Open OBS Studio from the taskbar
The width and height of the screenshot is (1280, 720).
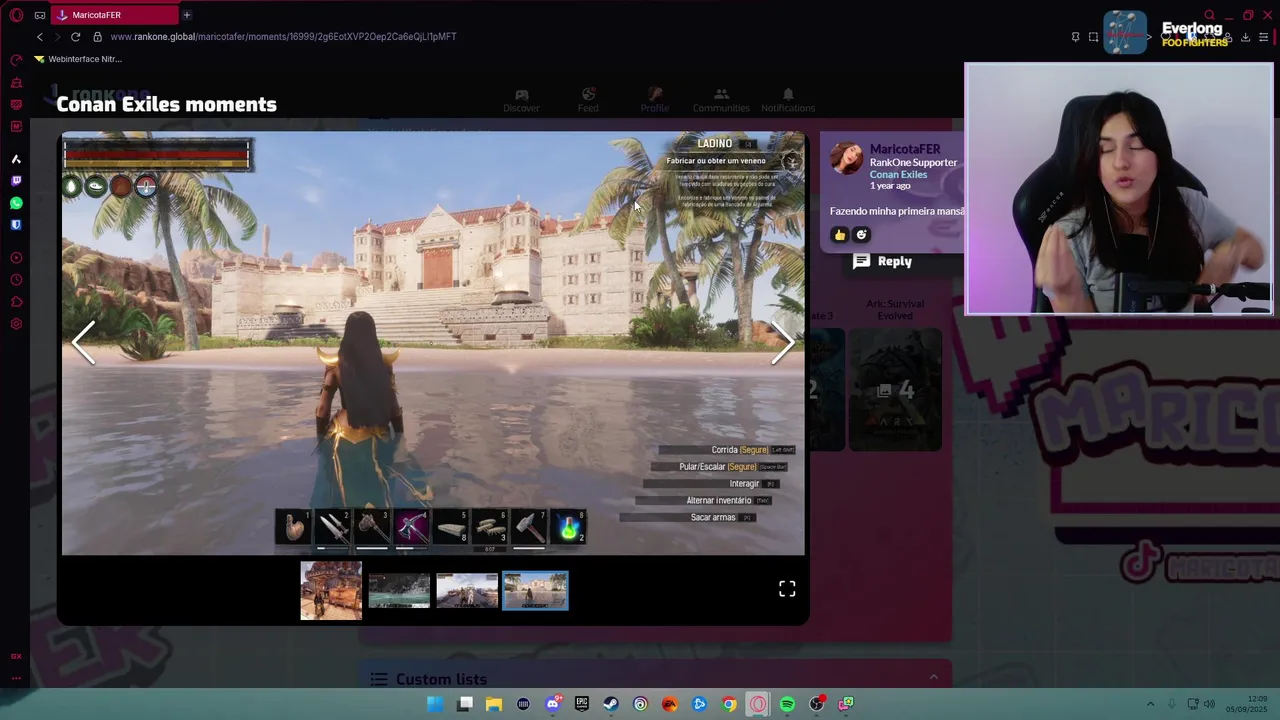(x=817, y=704)
